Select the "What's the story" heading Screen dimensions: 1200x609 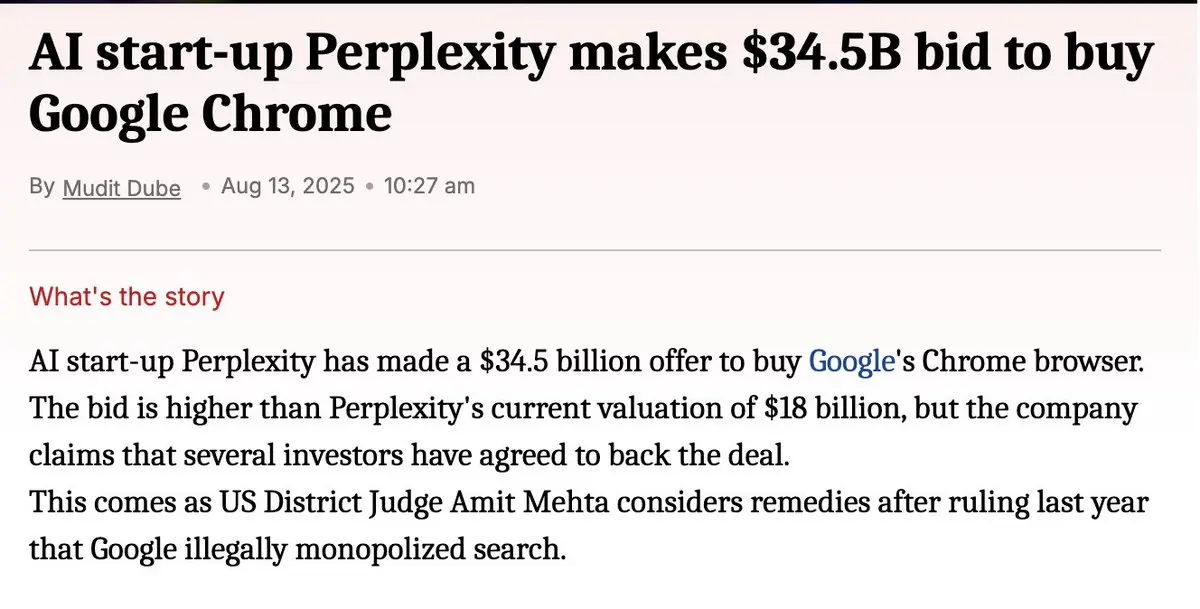tap(127, 296)
